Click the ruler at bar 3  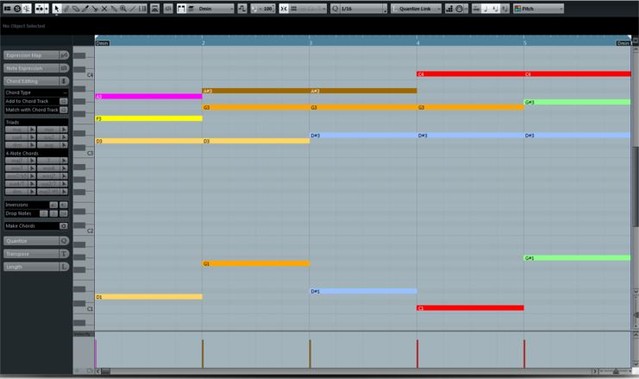(310, 42)
